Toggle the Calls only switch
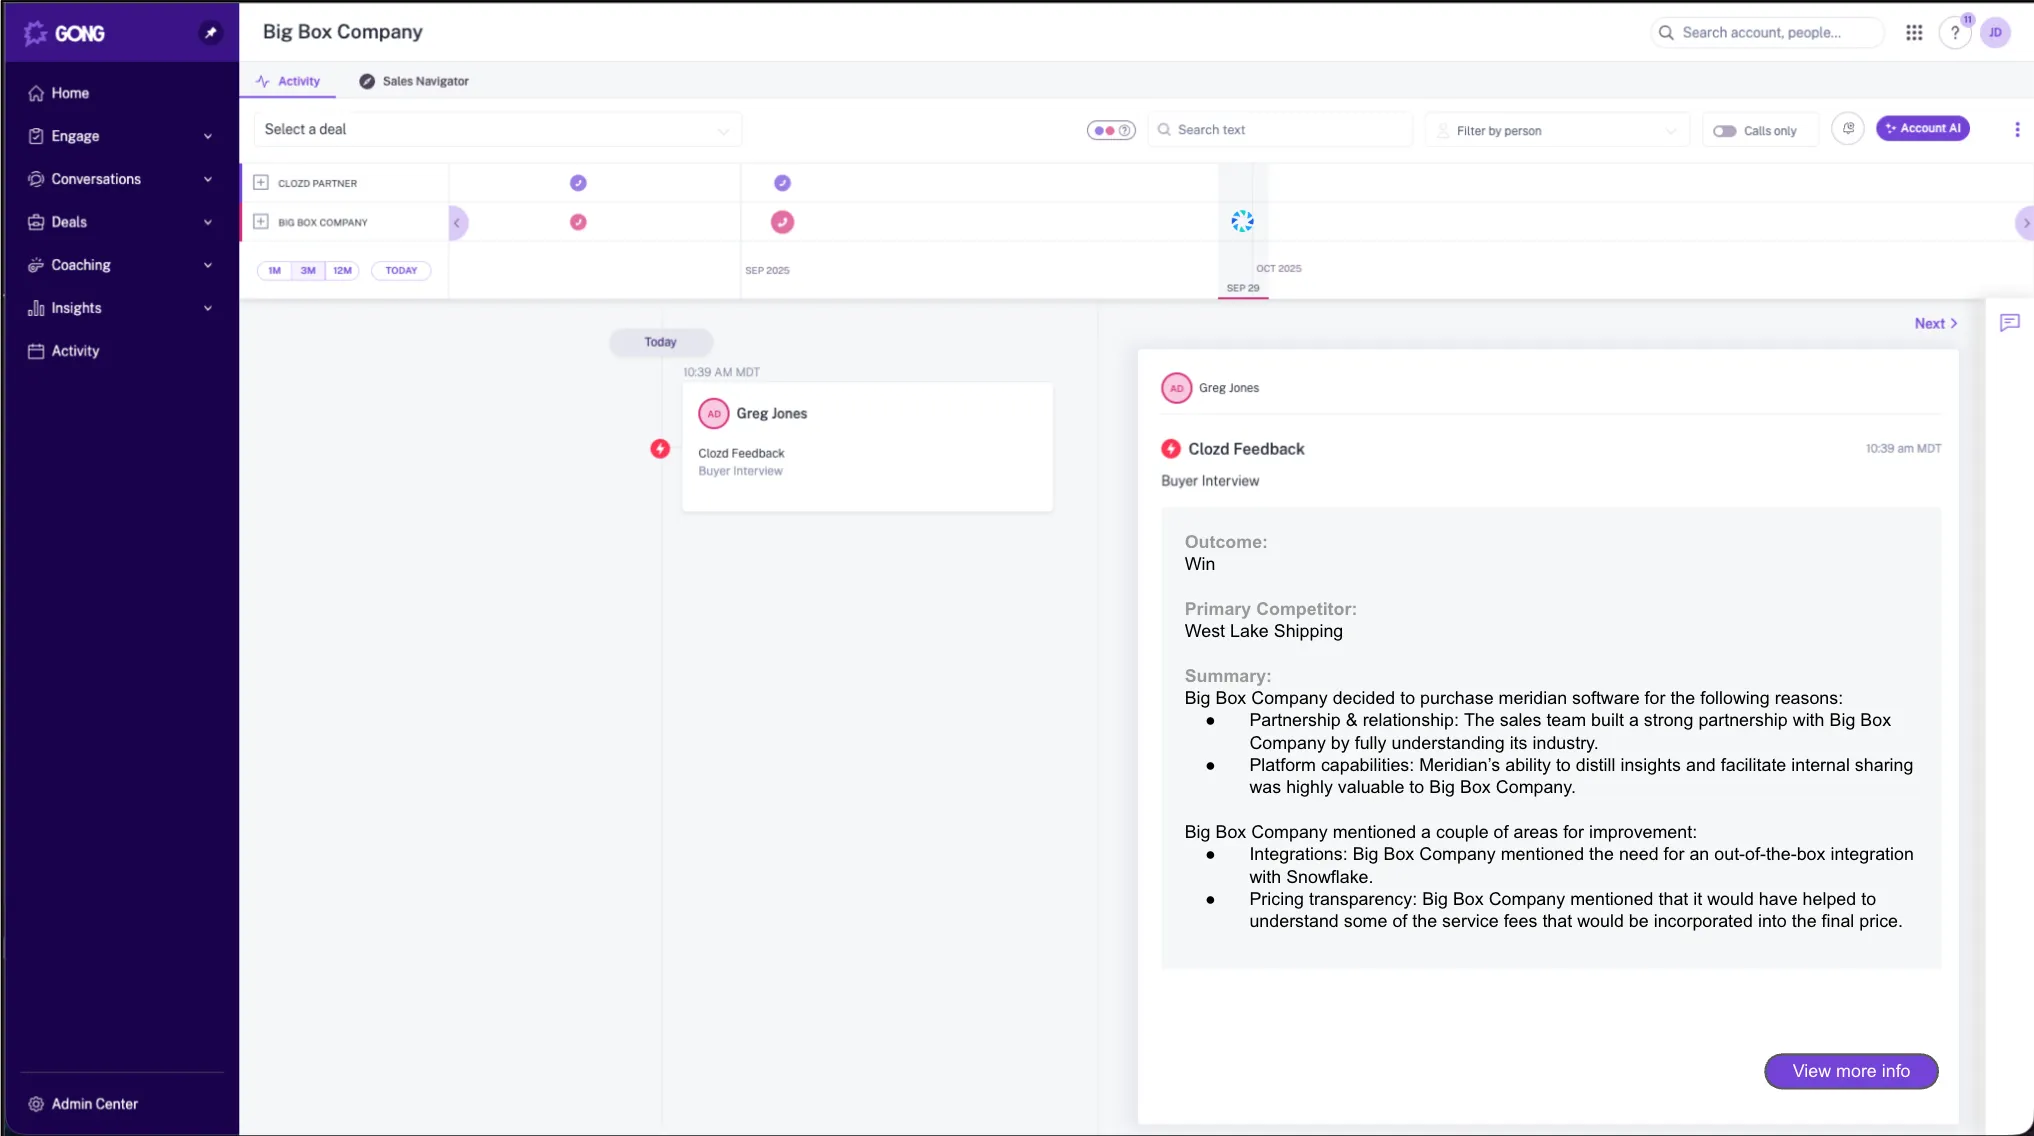This screenshot has height=1136, width=2034. (1724, 131)
